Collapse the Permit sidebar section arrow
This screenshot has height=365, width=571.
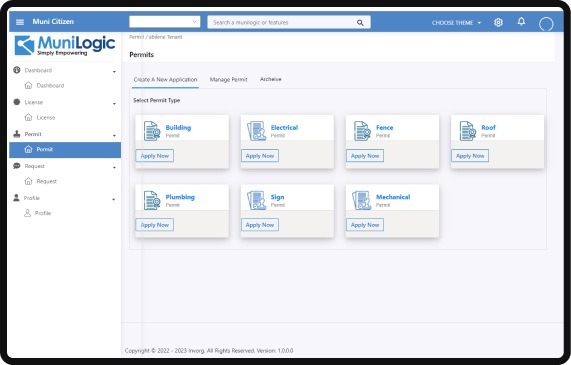tap(114, 135)
